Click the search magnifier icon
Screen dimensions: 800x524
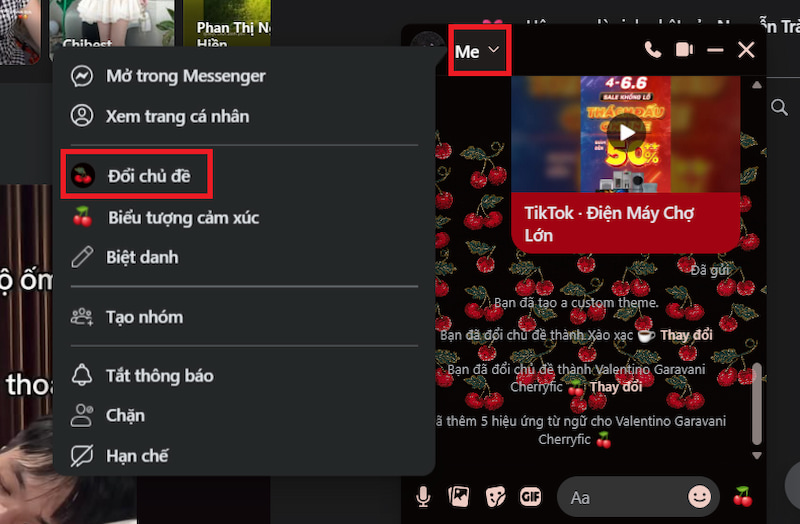(779, 107)
